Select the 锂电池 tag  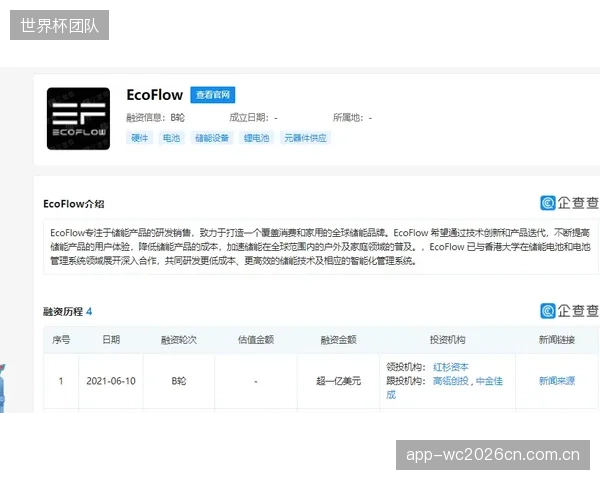(256, 138)
